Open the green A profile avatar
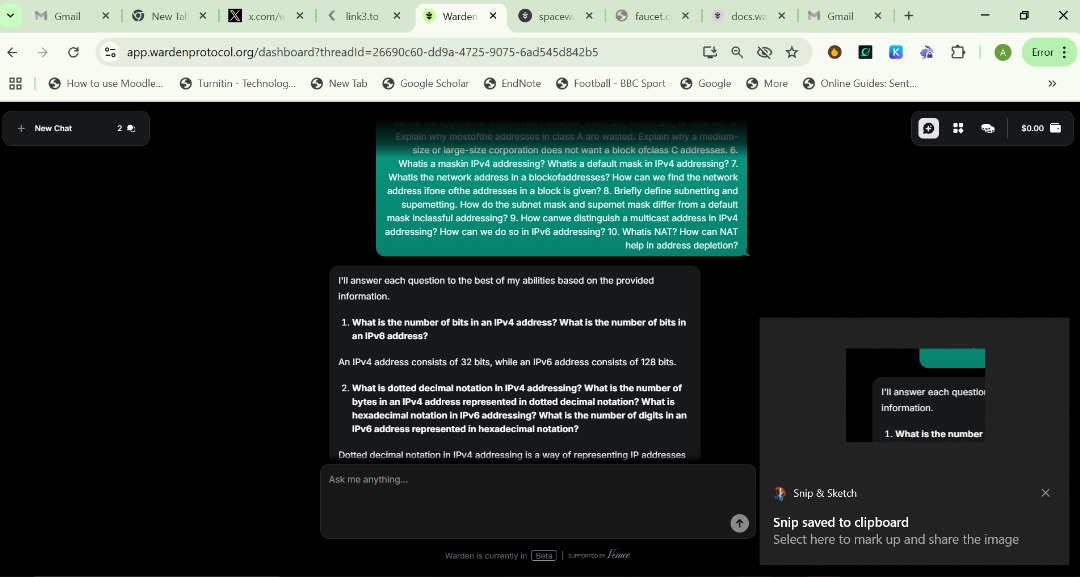Viewport: 1080px width, 577px height. pos(1003,52)
